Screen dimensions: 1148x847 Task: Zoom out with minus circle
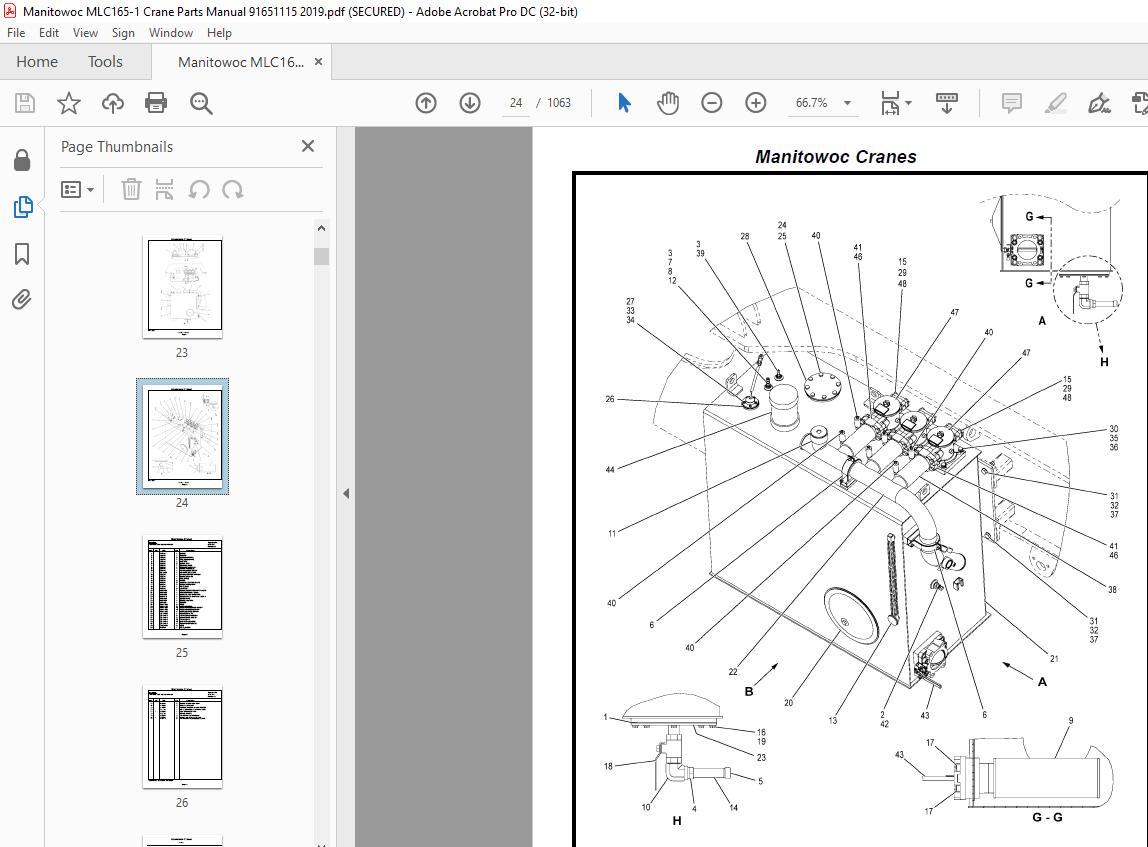[712, 103]
